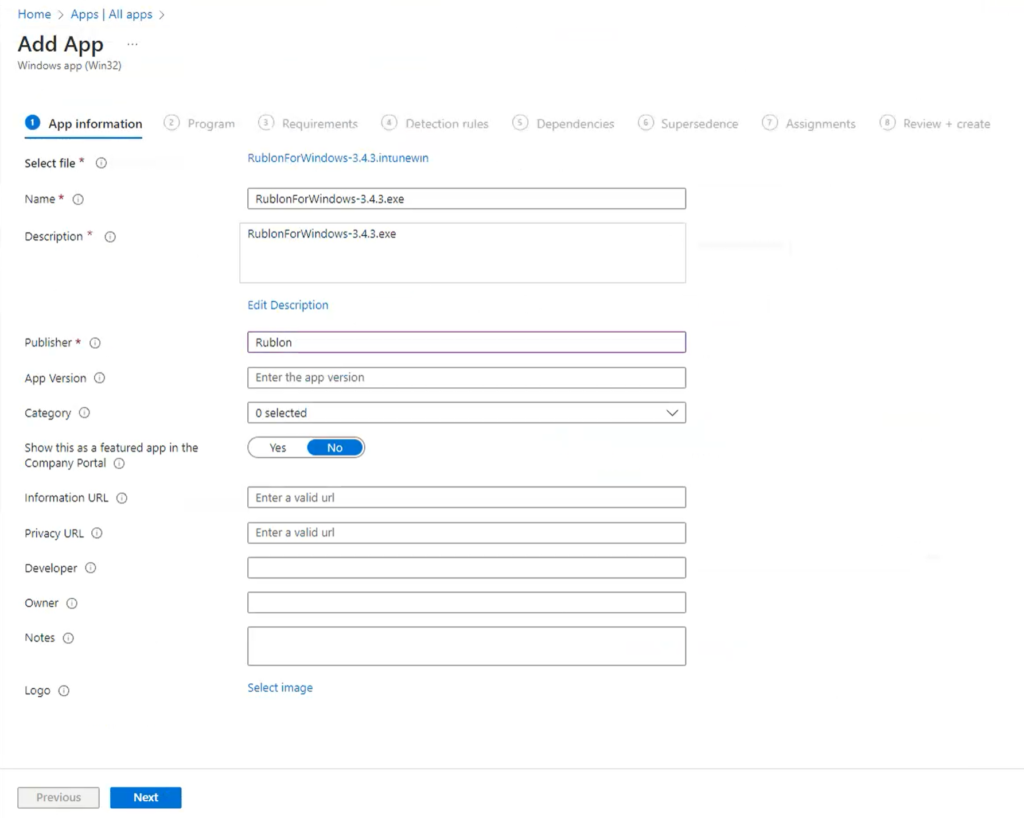Click inside the Name input field
Image resolution: width=1024 pixels, height=818 pixels.
click(465, 198)
